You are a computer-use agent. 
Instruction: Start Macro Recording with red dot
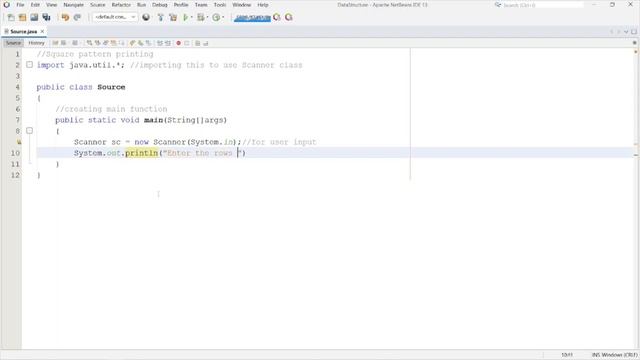click(x=178, y=43)
